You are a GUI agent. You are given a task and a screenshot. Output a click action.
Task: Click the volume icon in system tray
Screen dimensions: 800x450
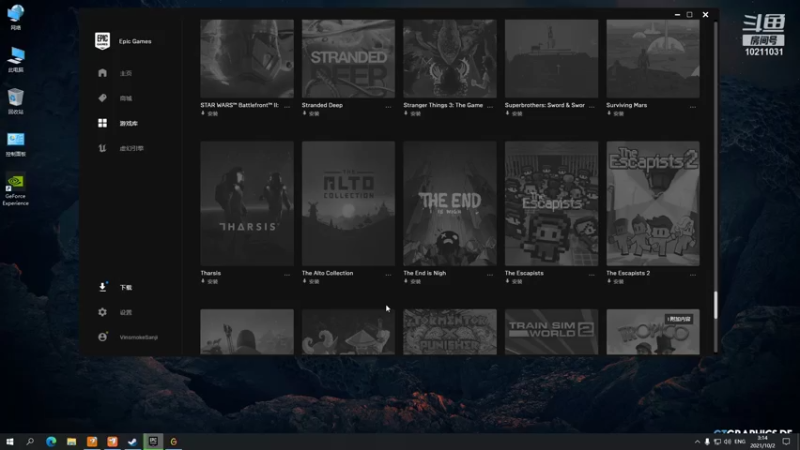(727, 441)
